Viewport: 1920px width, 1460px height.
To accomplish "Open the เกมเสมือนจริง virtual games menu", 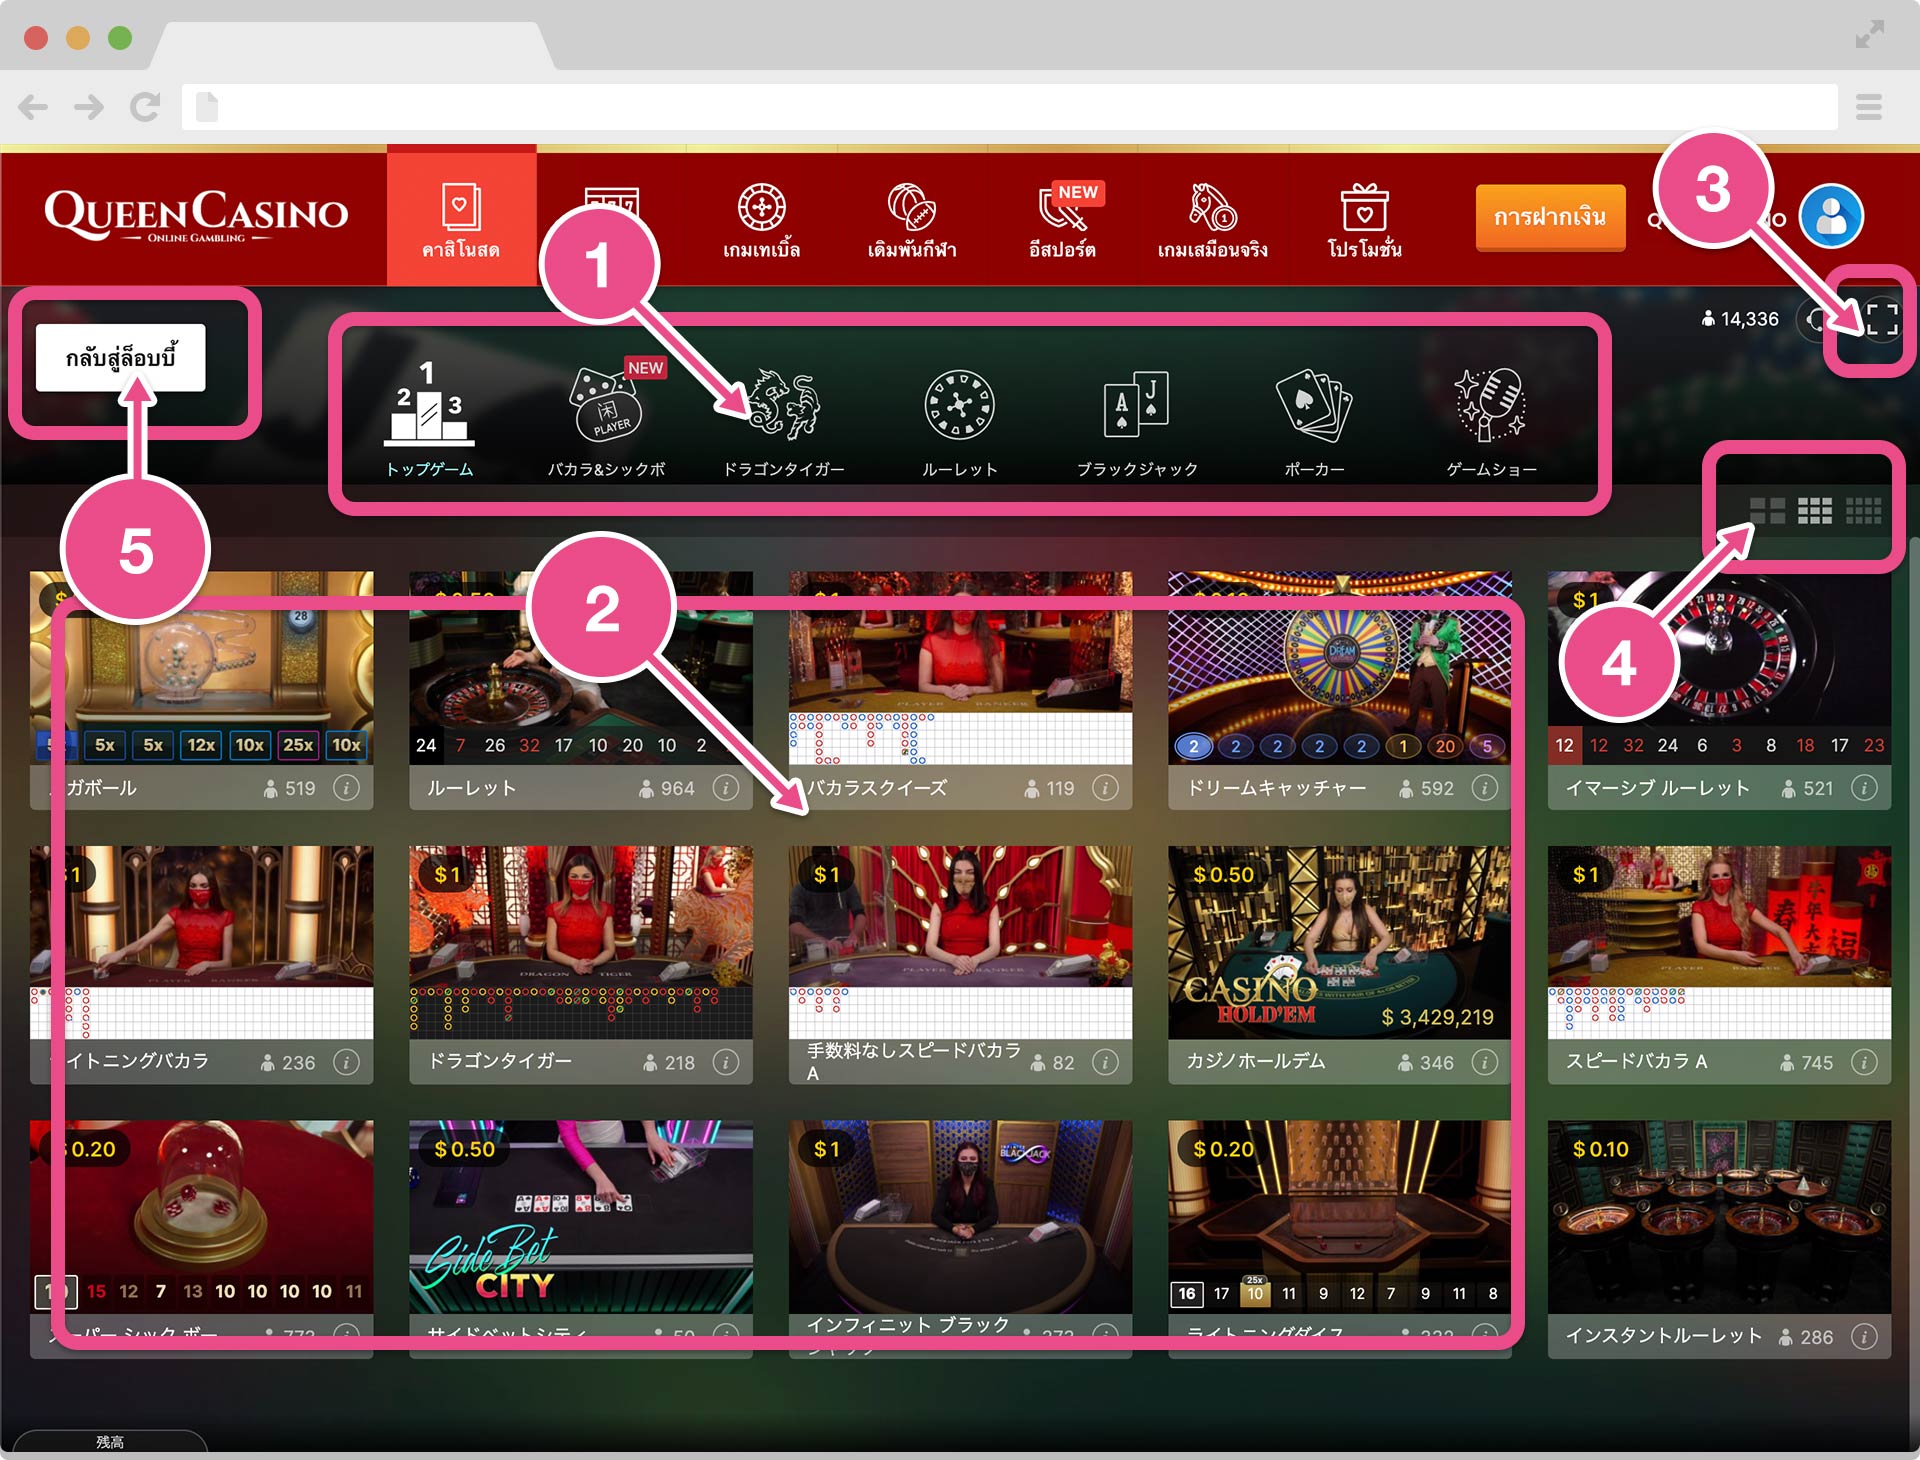I will tap(1212, 222).
